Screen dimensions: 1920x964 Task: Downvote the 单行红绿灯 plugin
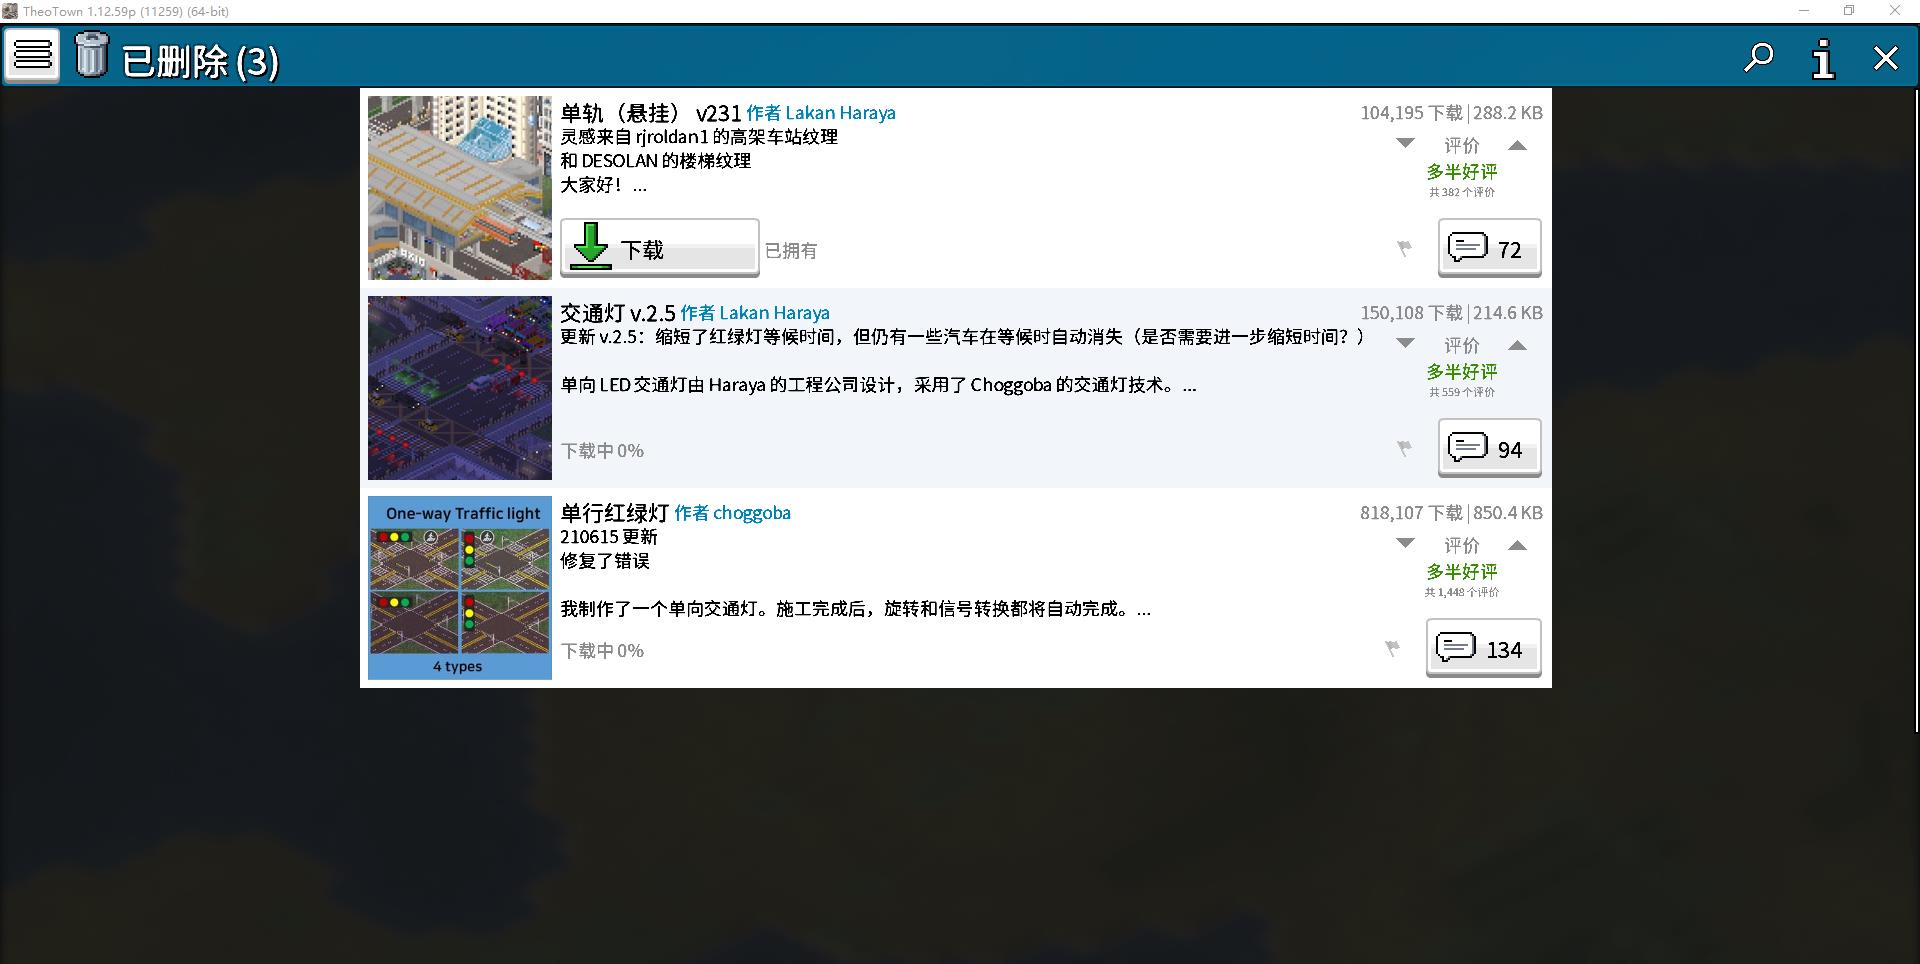click(x=1405, y=544)
